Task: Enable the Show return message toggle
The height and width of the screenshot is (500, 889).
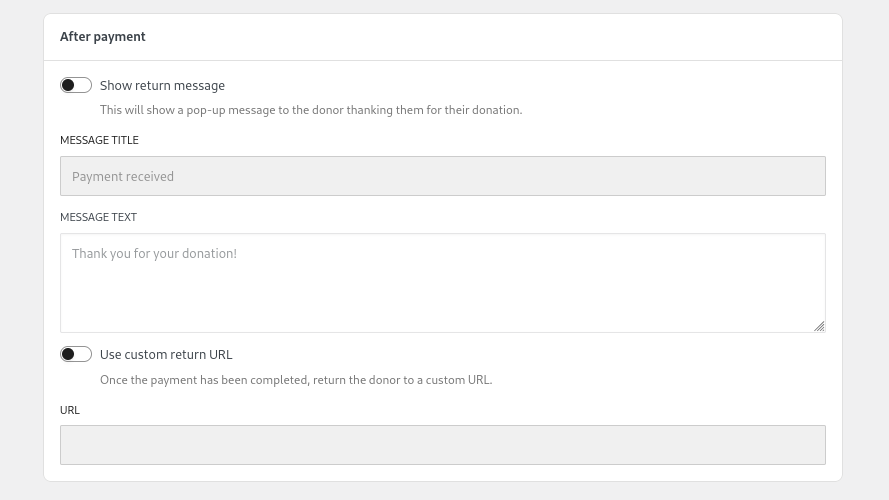Action: [x=76, y=85]
